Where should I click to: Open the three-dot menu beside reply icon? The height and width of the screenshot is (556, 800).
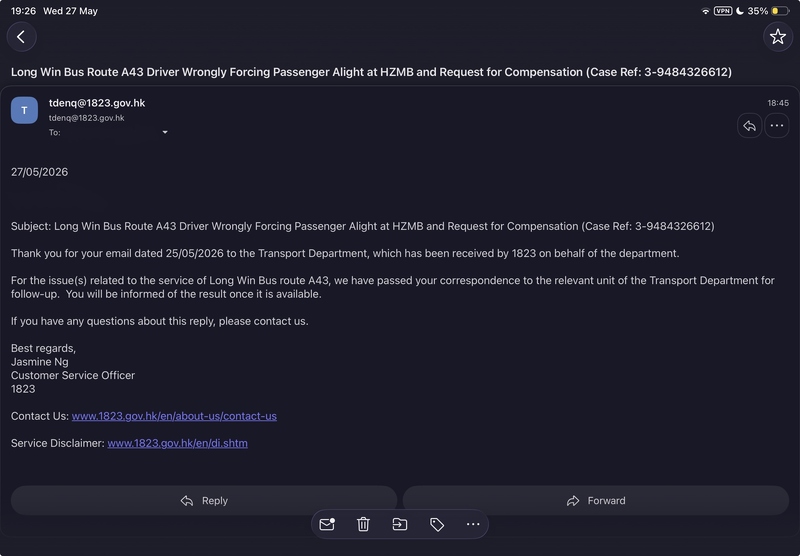(777, 125)
